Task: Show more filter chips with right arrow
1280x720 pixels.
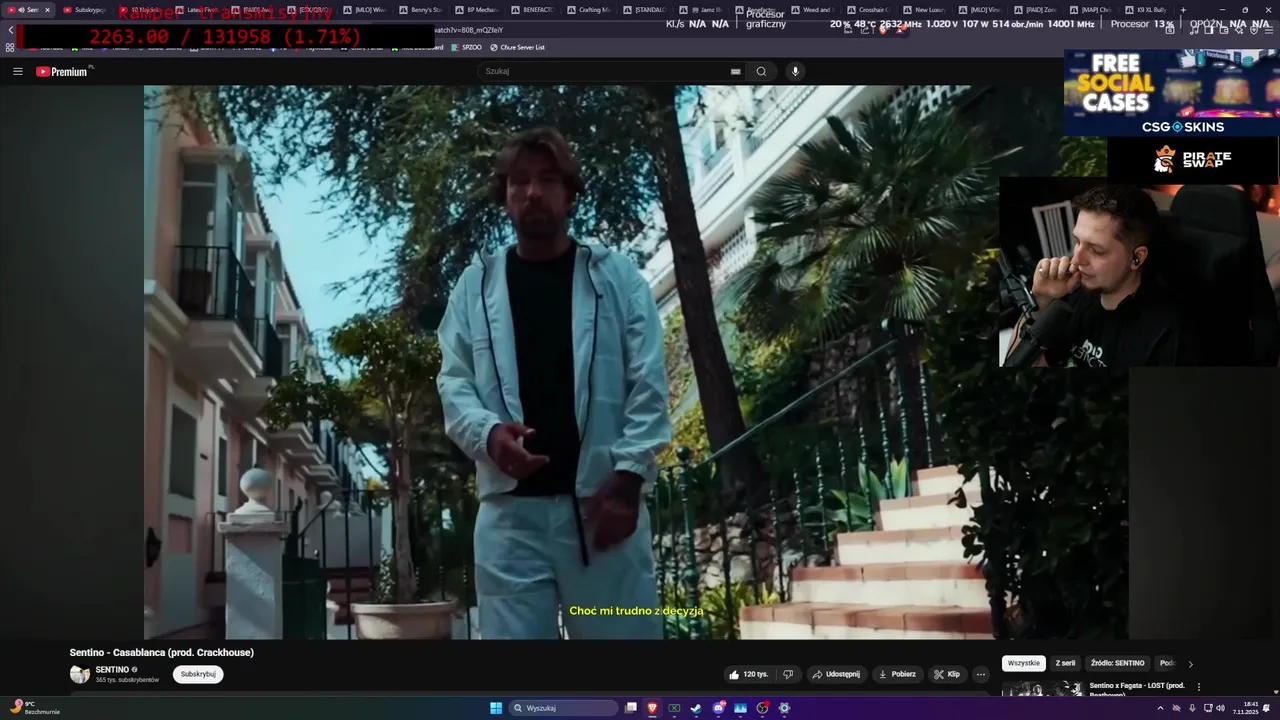Action: click(x=1190, y=663)
